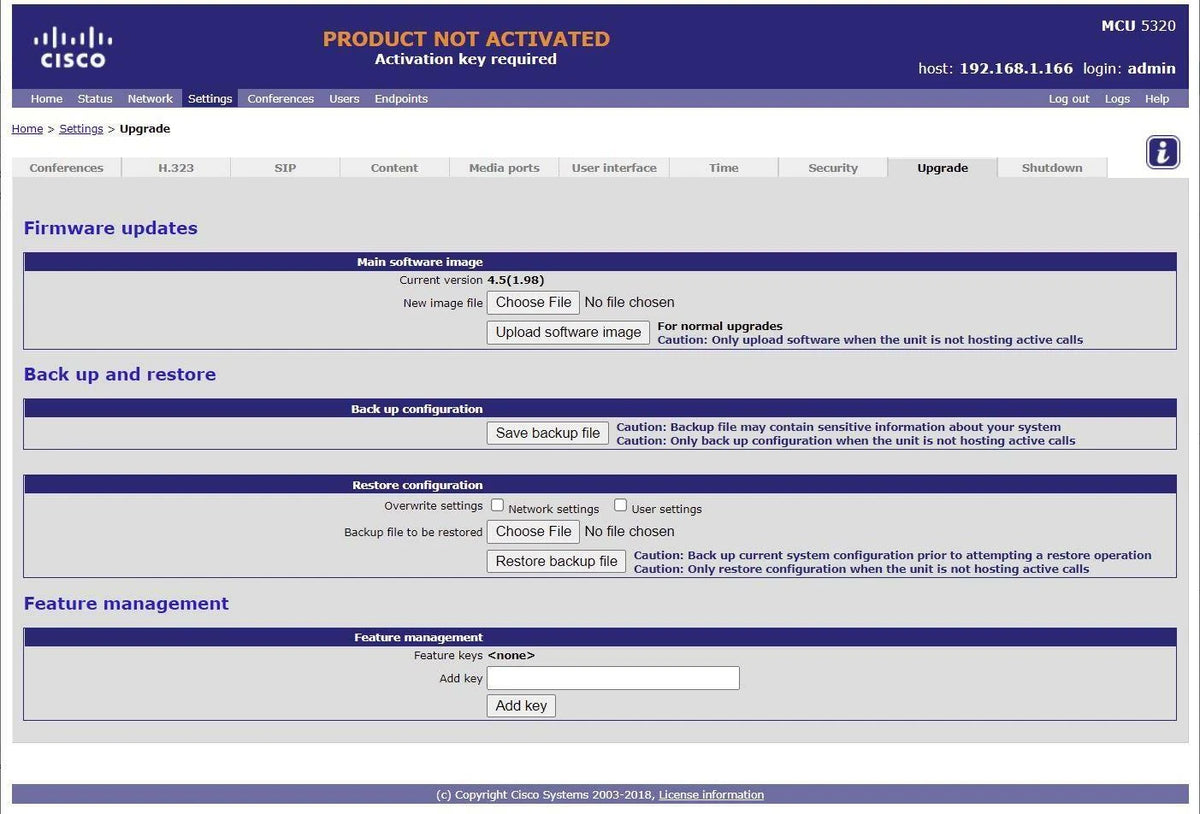Viewport: 1200px width, 814px height.
Task: Click Save backup file button
Action: [548, 433]
